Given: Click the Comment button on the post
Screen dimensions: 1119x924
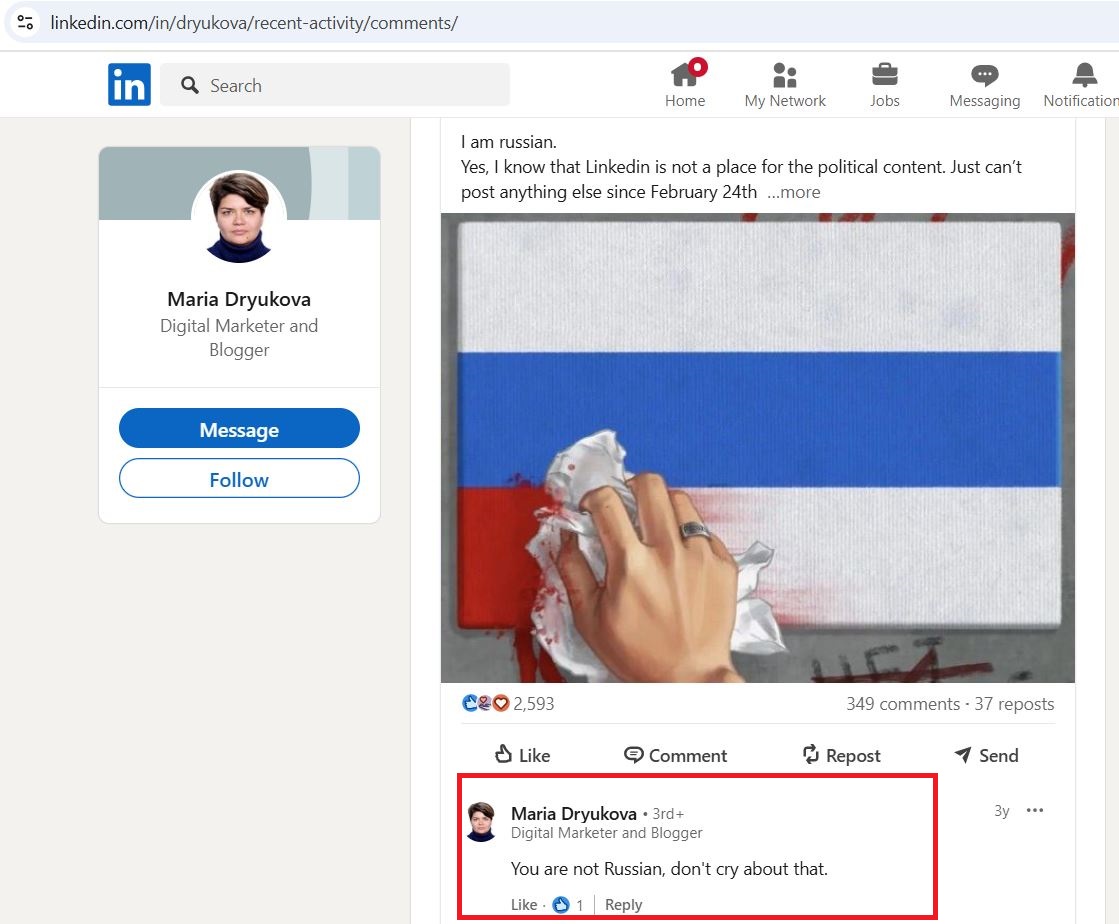Looking at the screenshot, I should (x=675, y=755).
